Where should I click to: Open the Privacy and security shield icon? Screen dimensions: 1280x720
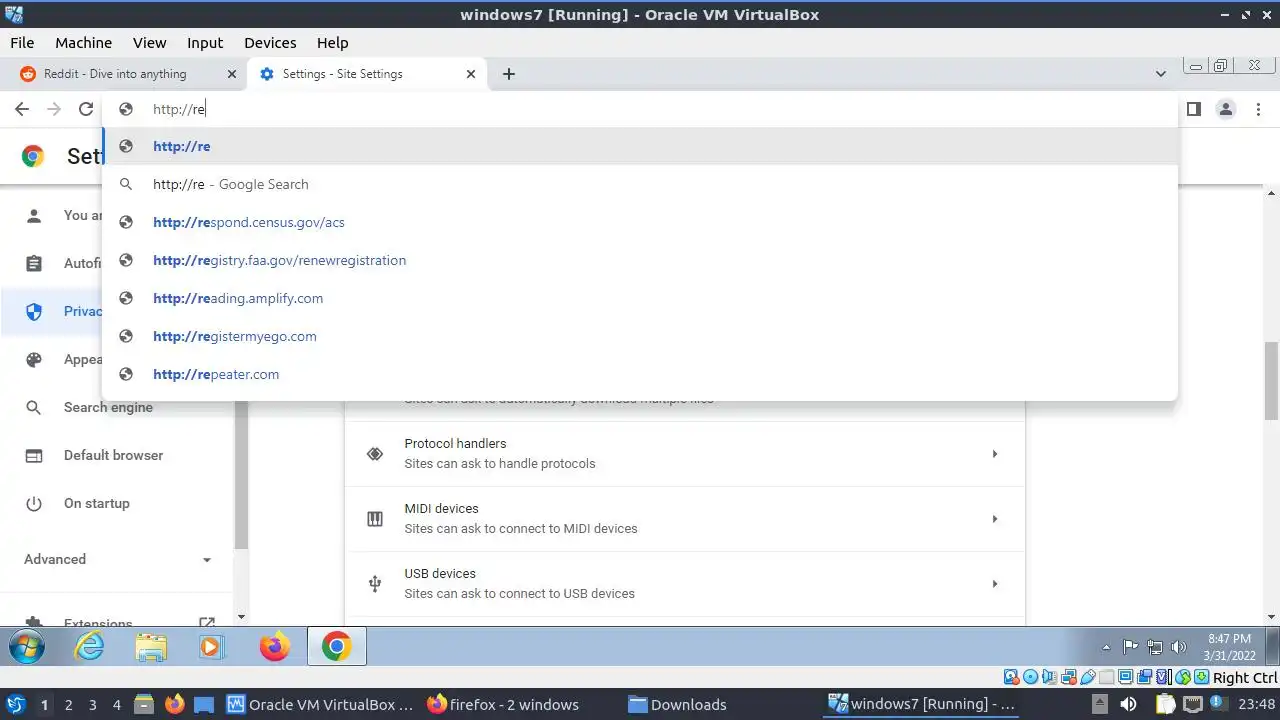coord(34,312)
